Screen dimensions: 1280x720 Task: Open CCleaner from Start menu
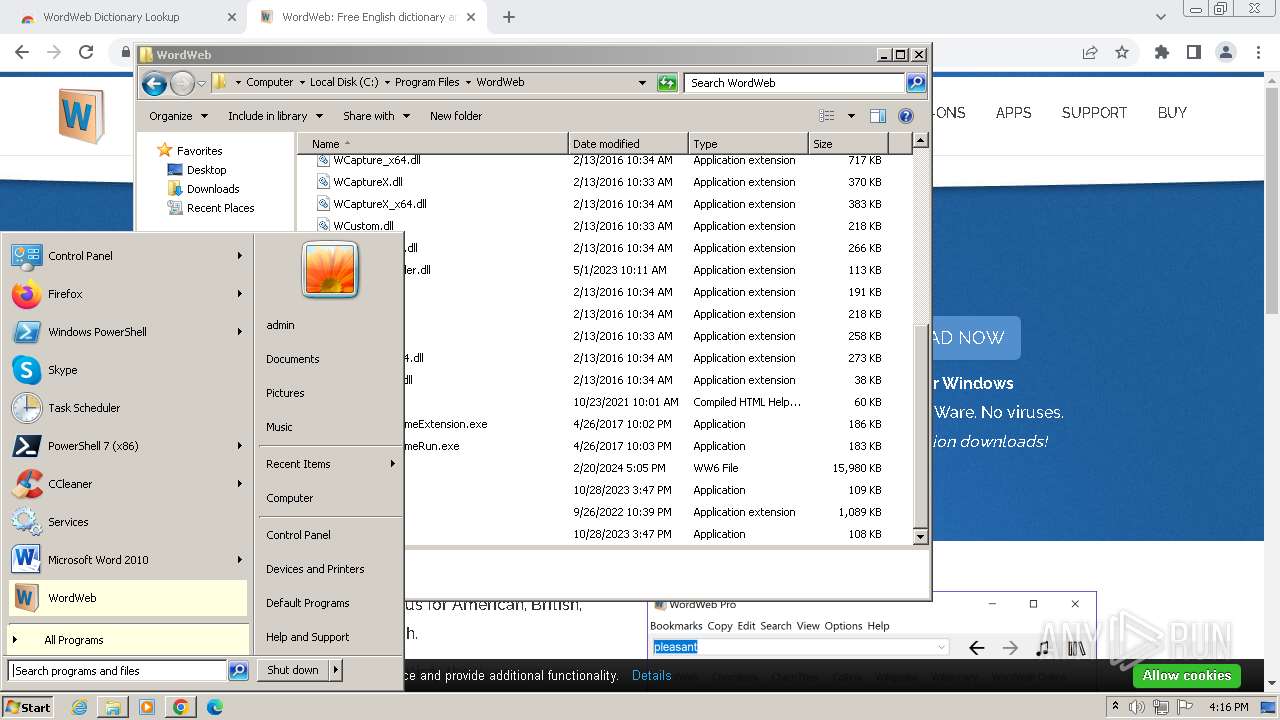point(128,484)
